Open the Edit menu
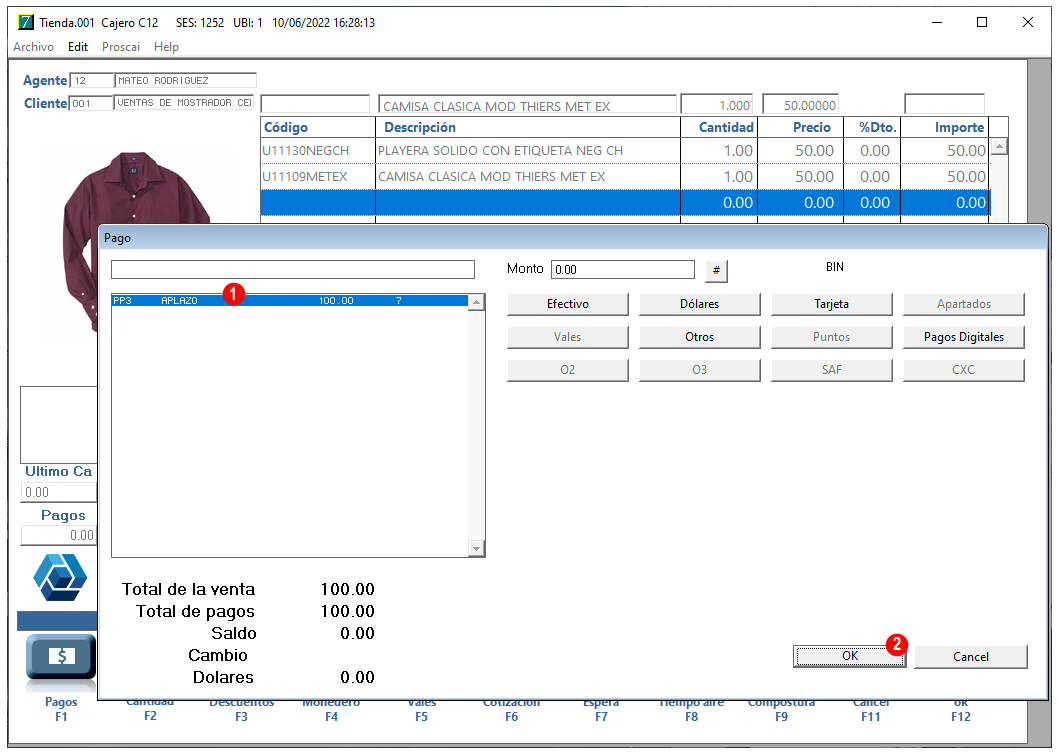The width and height of the screenshot is (1059, 755). pos(78,47)
